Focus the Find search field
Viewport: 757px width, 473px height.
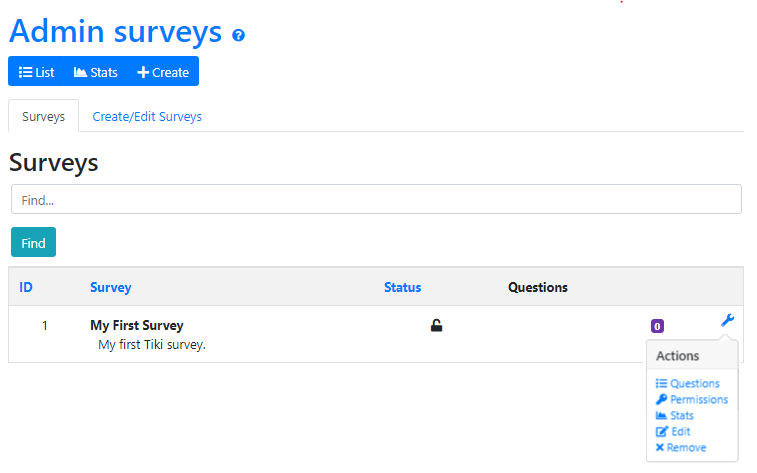[376, 199]
